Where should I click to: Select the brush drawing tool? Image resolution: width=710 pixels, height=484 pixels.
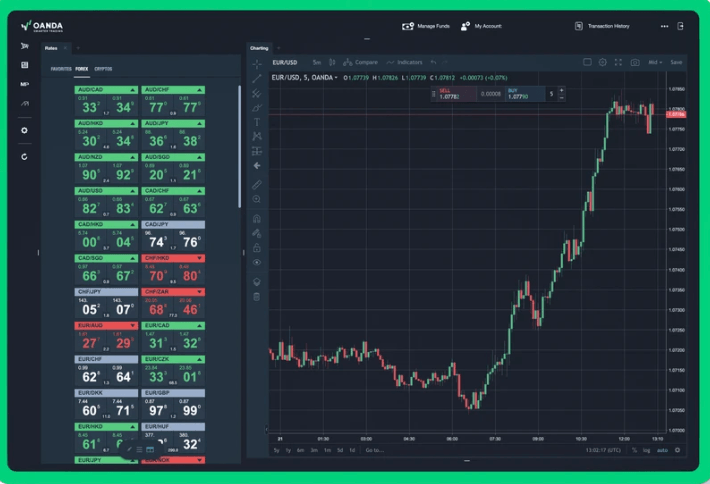257,108
